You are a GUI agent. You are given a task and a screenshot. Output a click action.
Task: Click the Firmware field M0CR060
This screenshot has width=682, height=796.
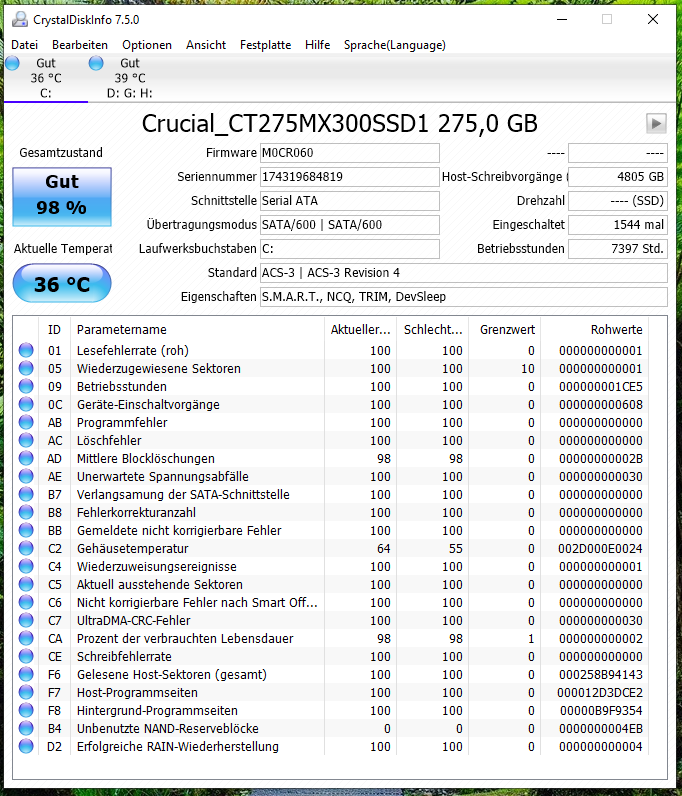pyautogui.click(x=350, y=153)
